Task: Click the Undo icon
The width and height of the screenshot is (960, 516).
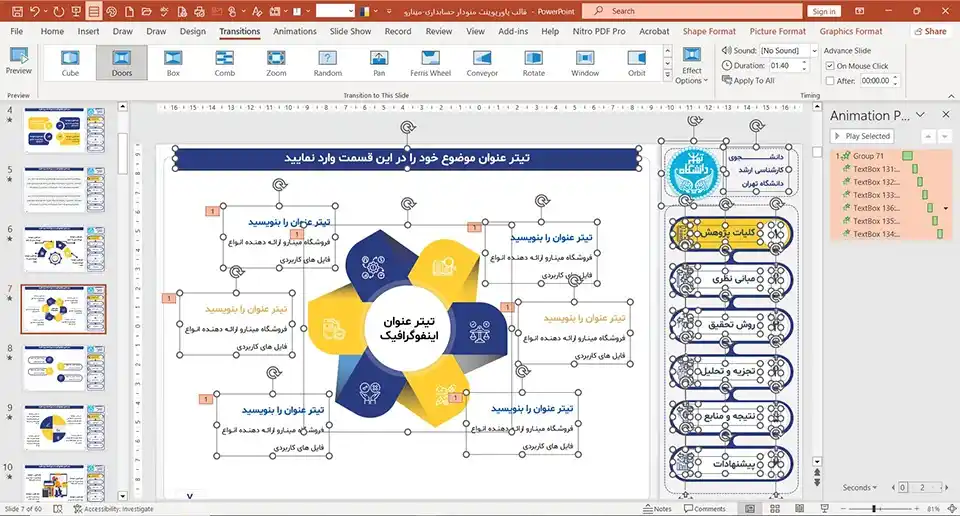Action: [x=35, y=11]
